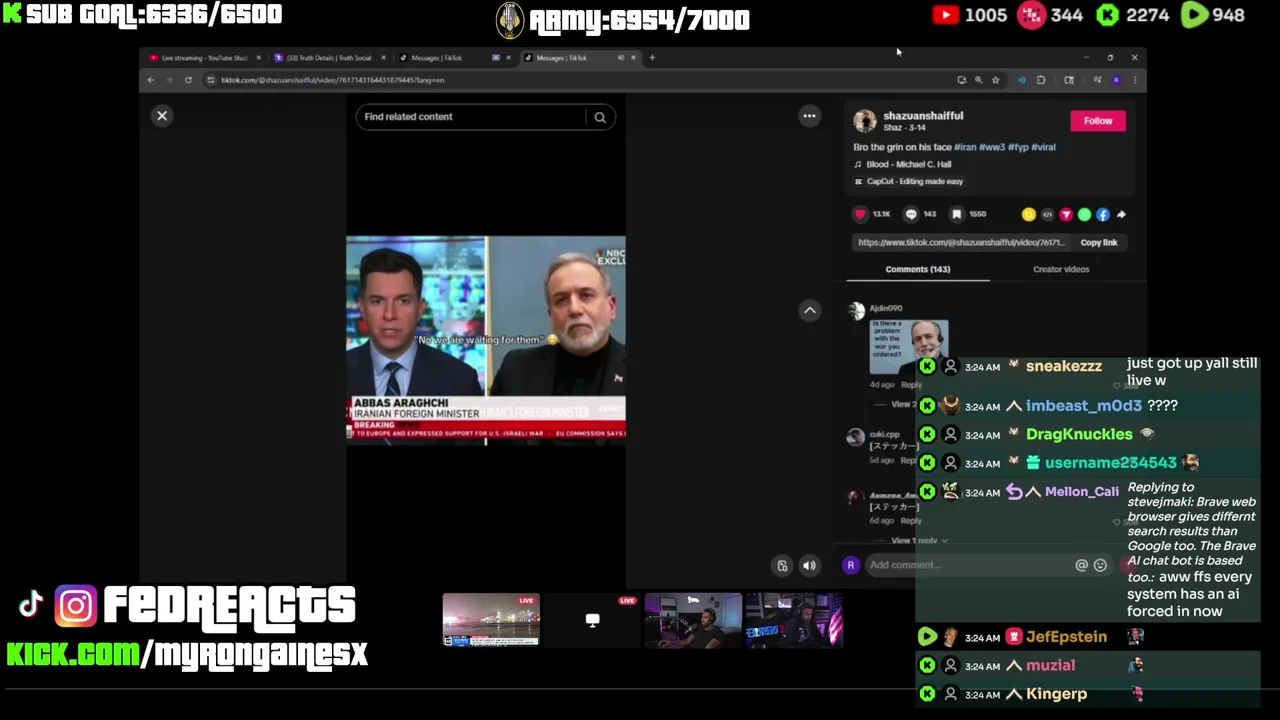
Task: Open Ajdin090's commenter avatar
Action: 856,311
